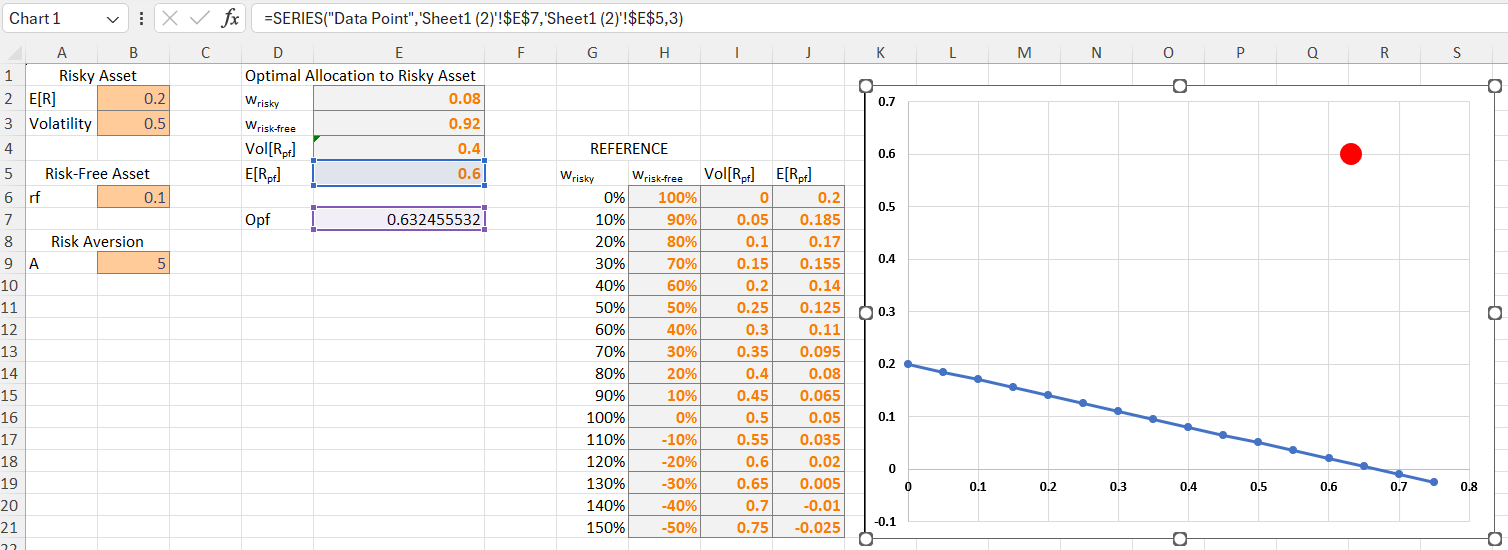This screenshot has width=1508, height=550.
Task: Select the -0.01 cell in the E[Rpf] column
Action: pos(808,505)
